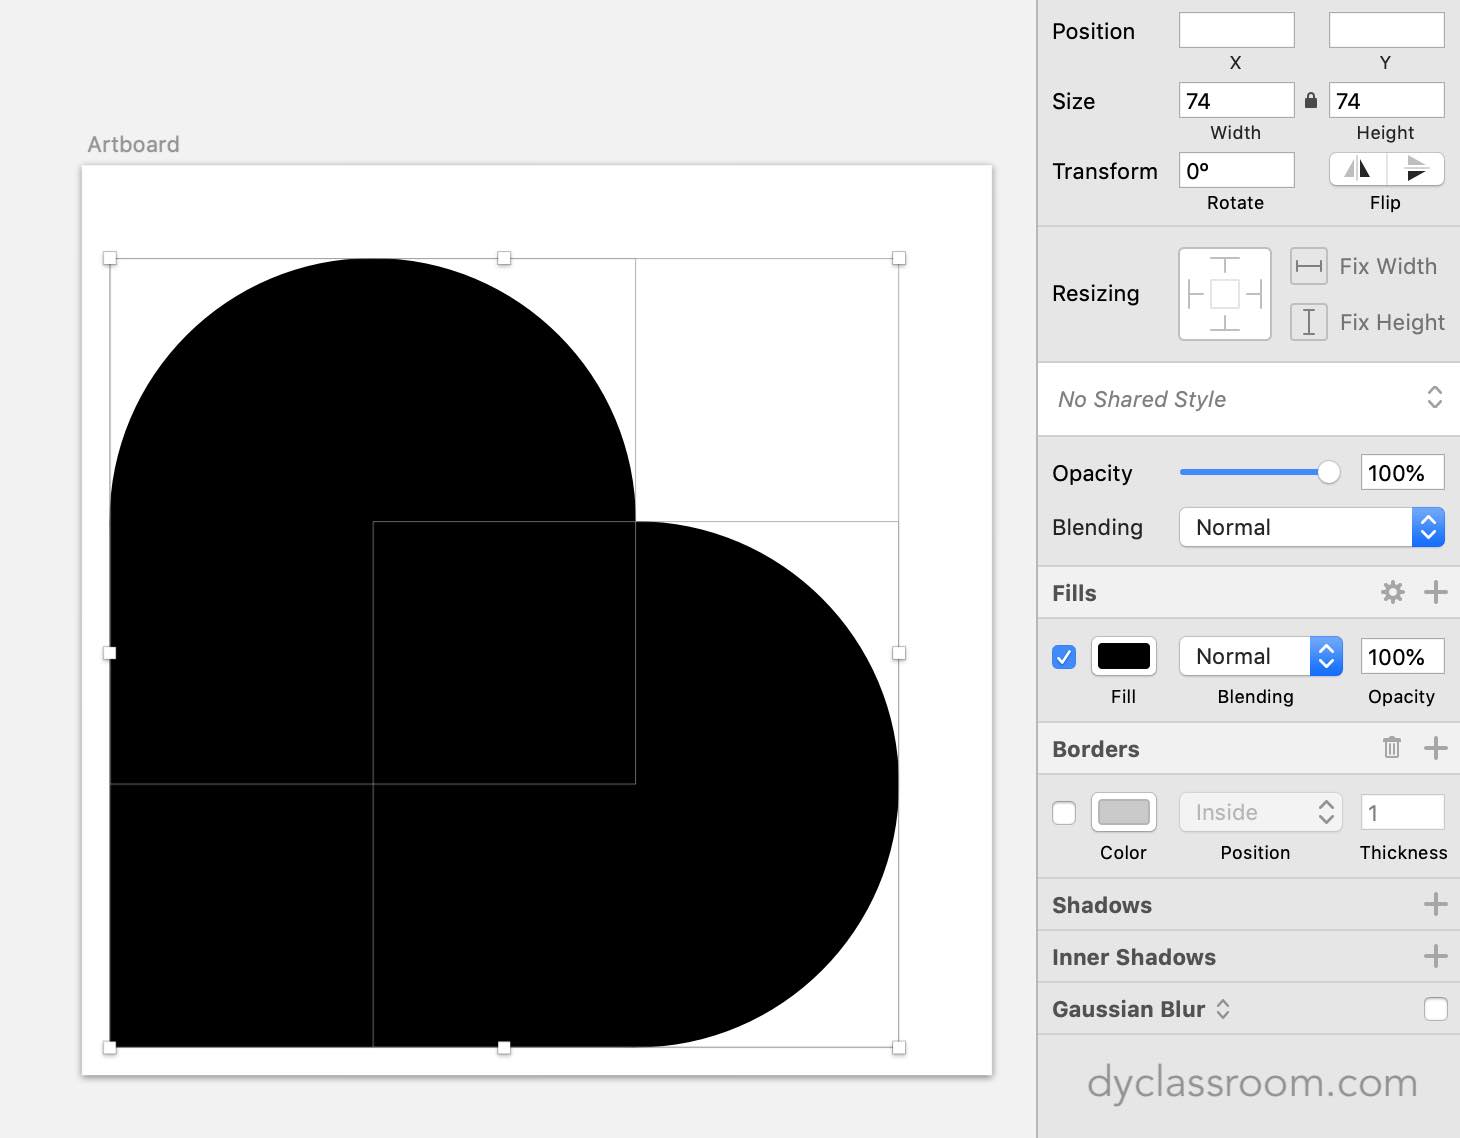Click the flip vertical icon

pos(1415,169)
